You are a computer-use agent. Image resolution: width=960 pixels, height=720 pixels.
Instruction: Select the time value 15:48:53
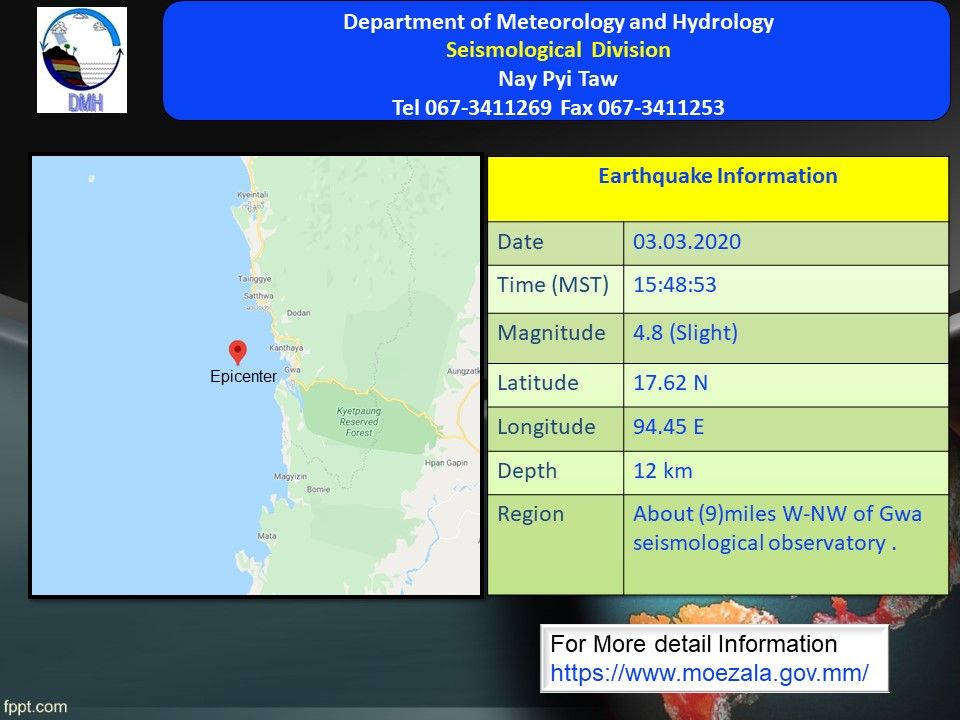(674, 285)
